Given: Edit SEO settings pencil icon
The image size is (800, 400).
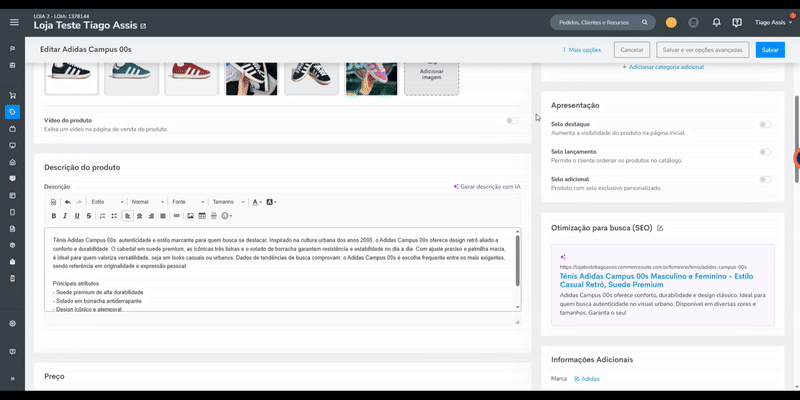Looking at the screenshot, I should [x=660, y=228].
